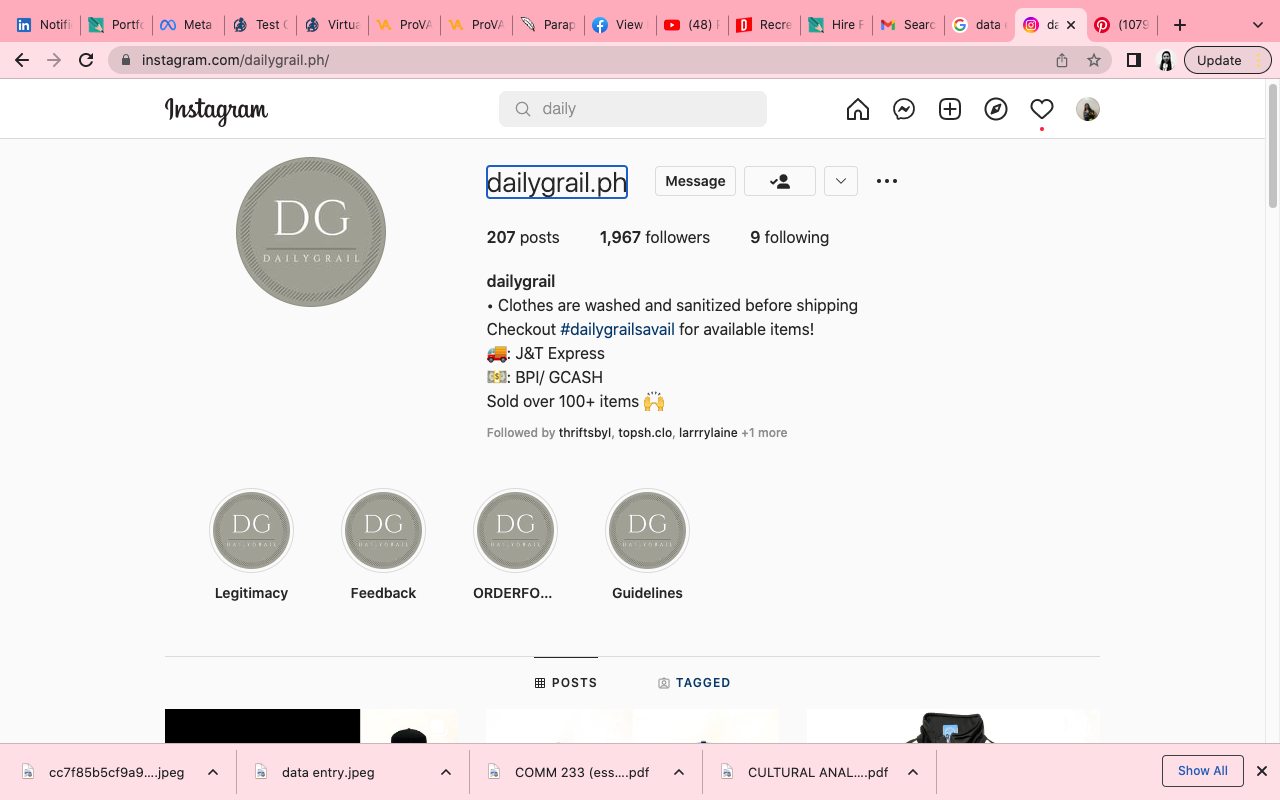This screenshot has height=800, width=1280.
Task: Open activity notifications heart icon
Action: click(1042, 109)
